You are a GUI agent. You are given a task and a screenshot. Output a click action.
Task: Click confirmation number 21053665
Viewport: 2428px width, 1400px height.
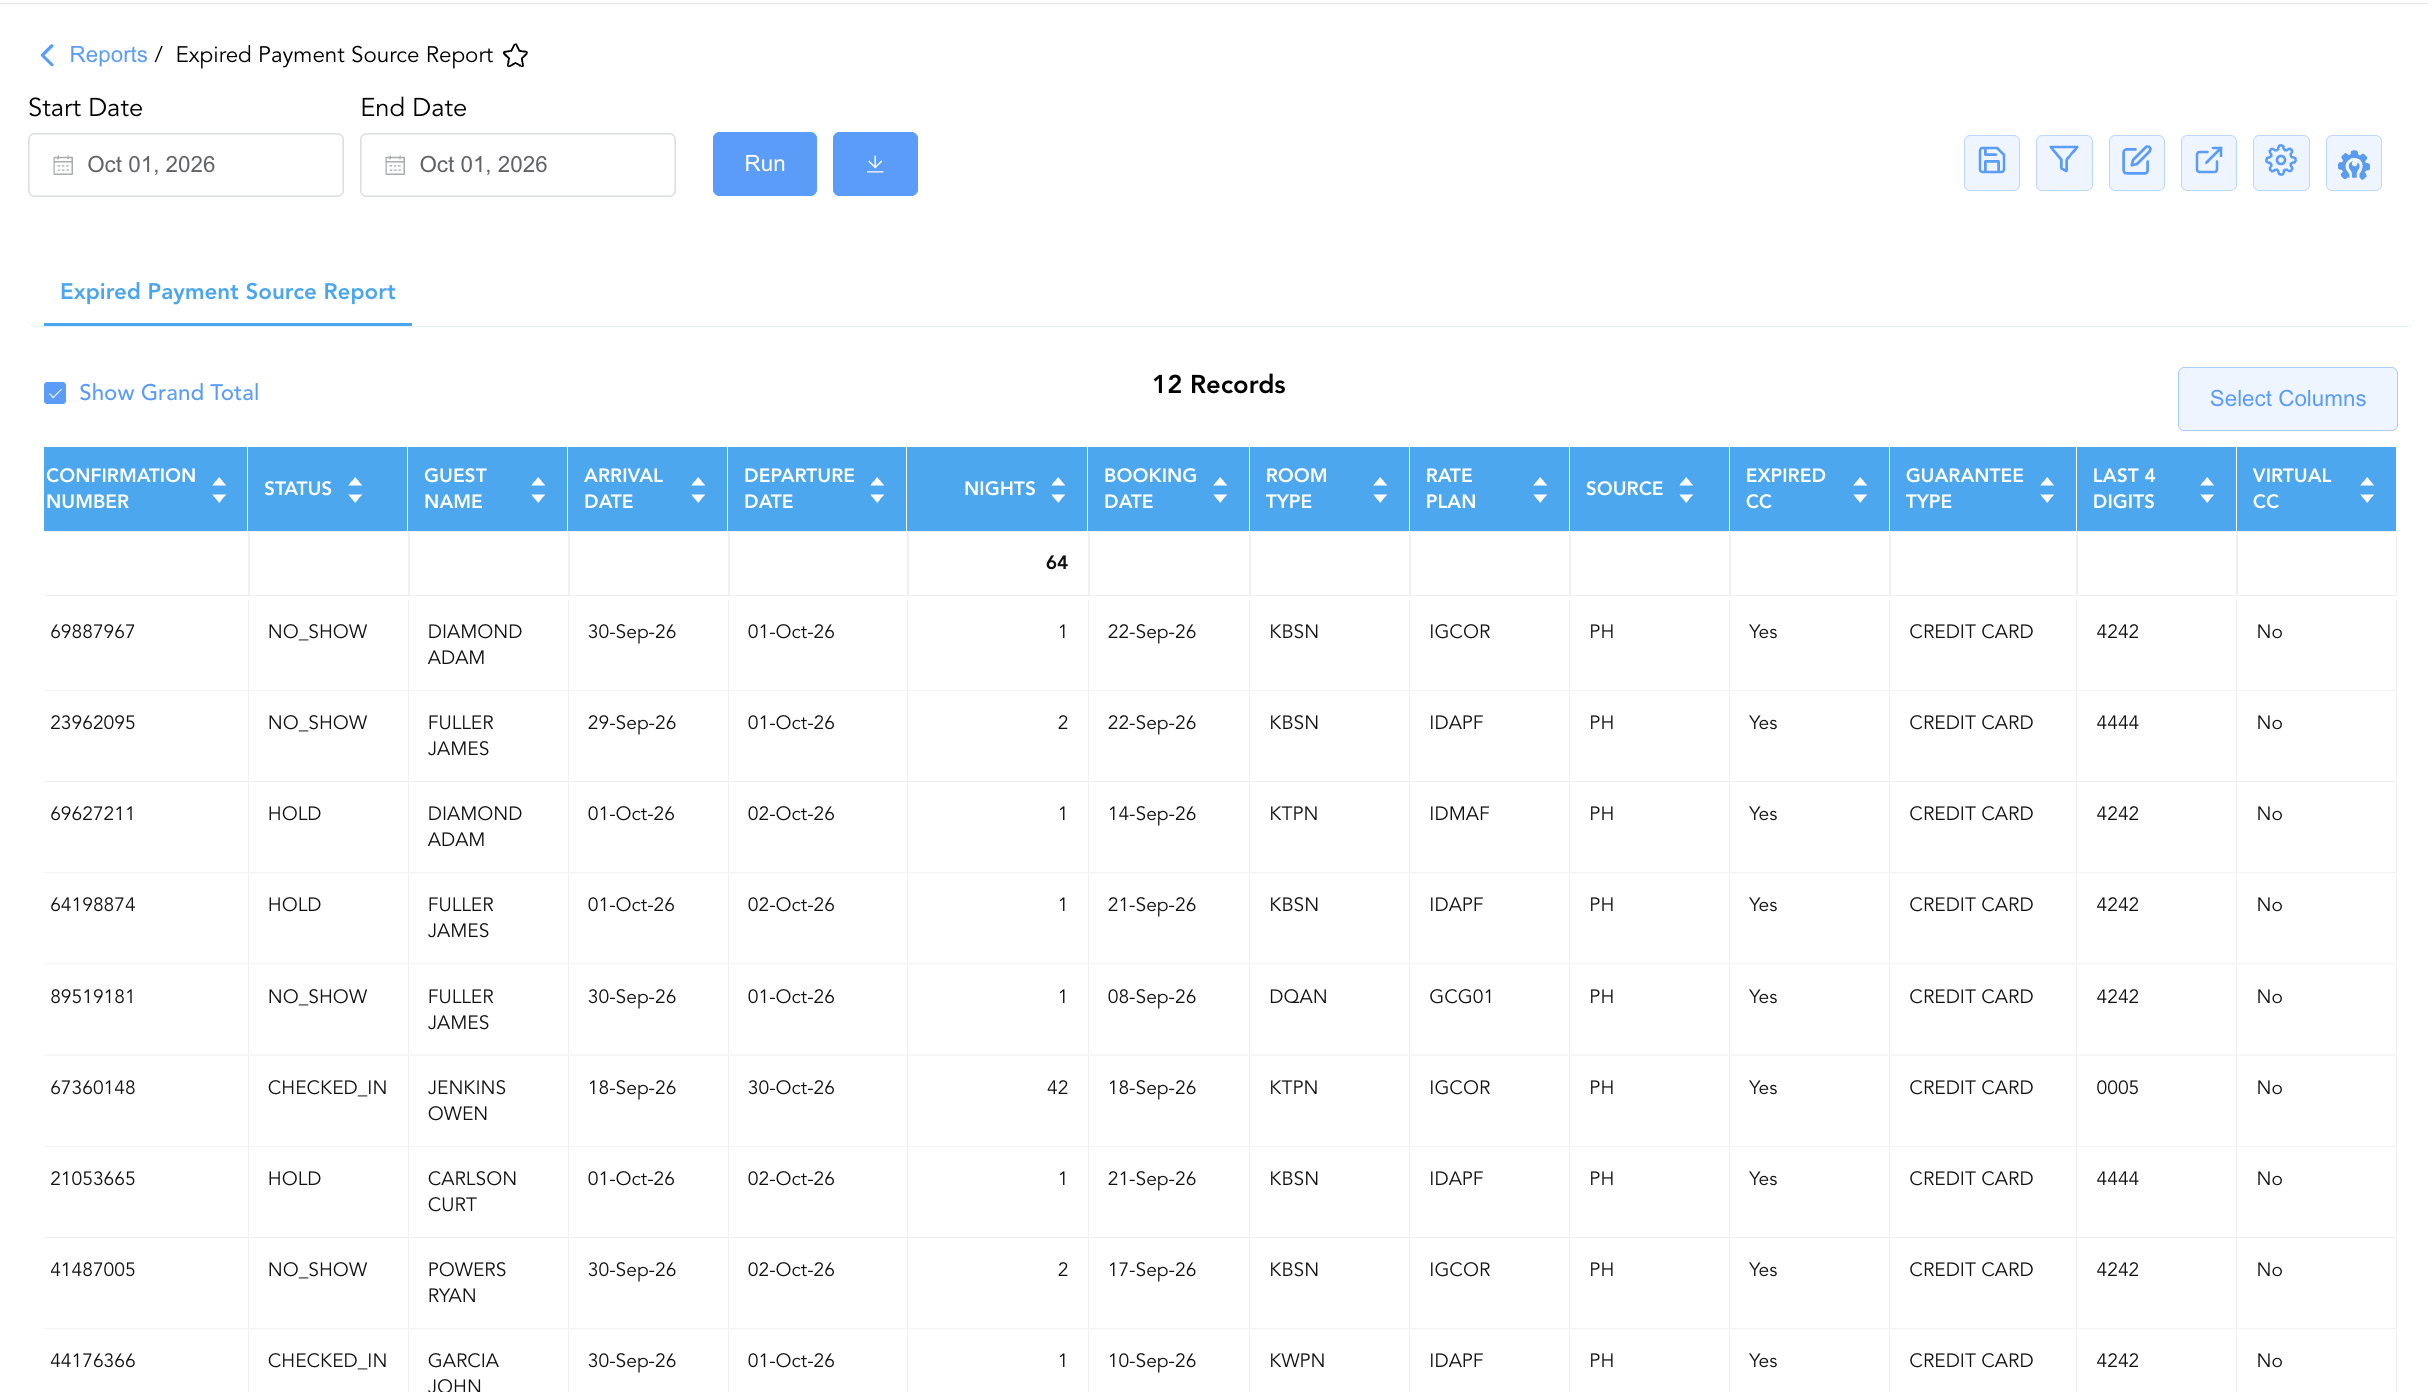pos(92,1179)
